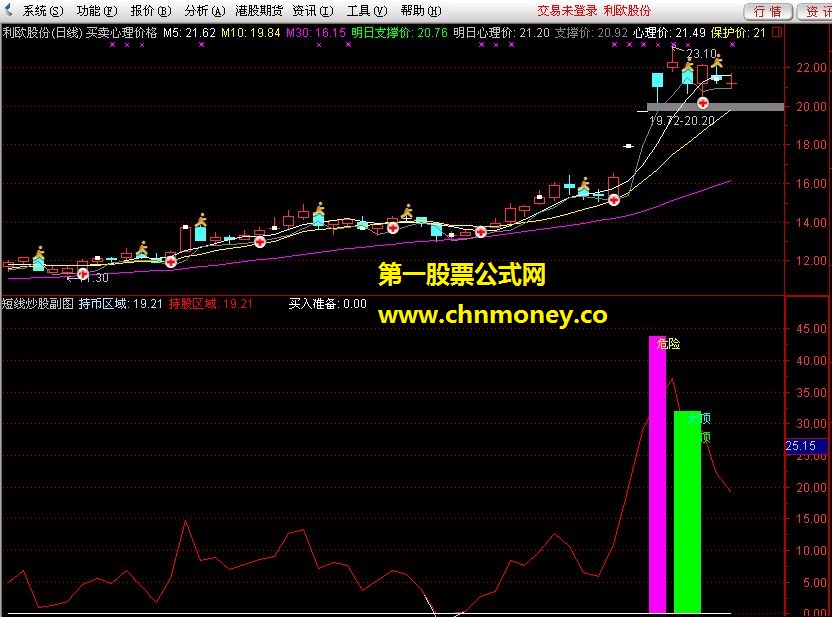Screen dimensions: 832x617
Task: Click the small red box icon after 保护价
Action: 776,32
